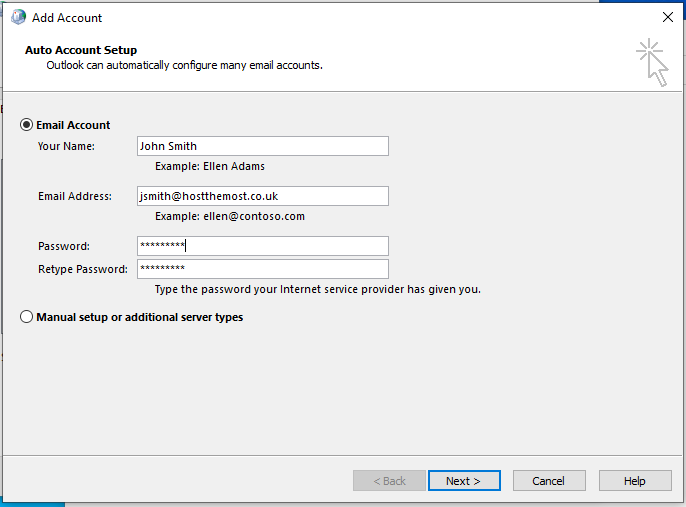The height and width of the screenshot is (507, 686).
Task: Click the Internet service provider password hint
Action: [318, 290]
